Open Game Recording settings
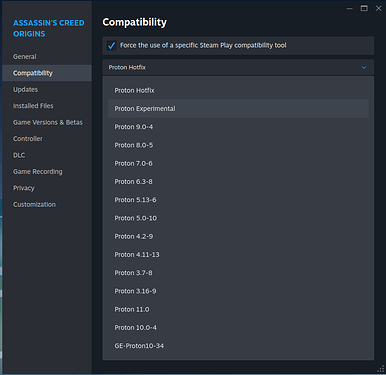Image resolution: width=386 pixels, height=375 pixels. pos(47,172)
